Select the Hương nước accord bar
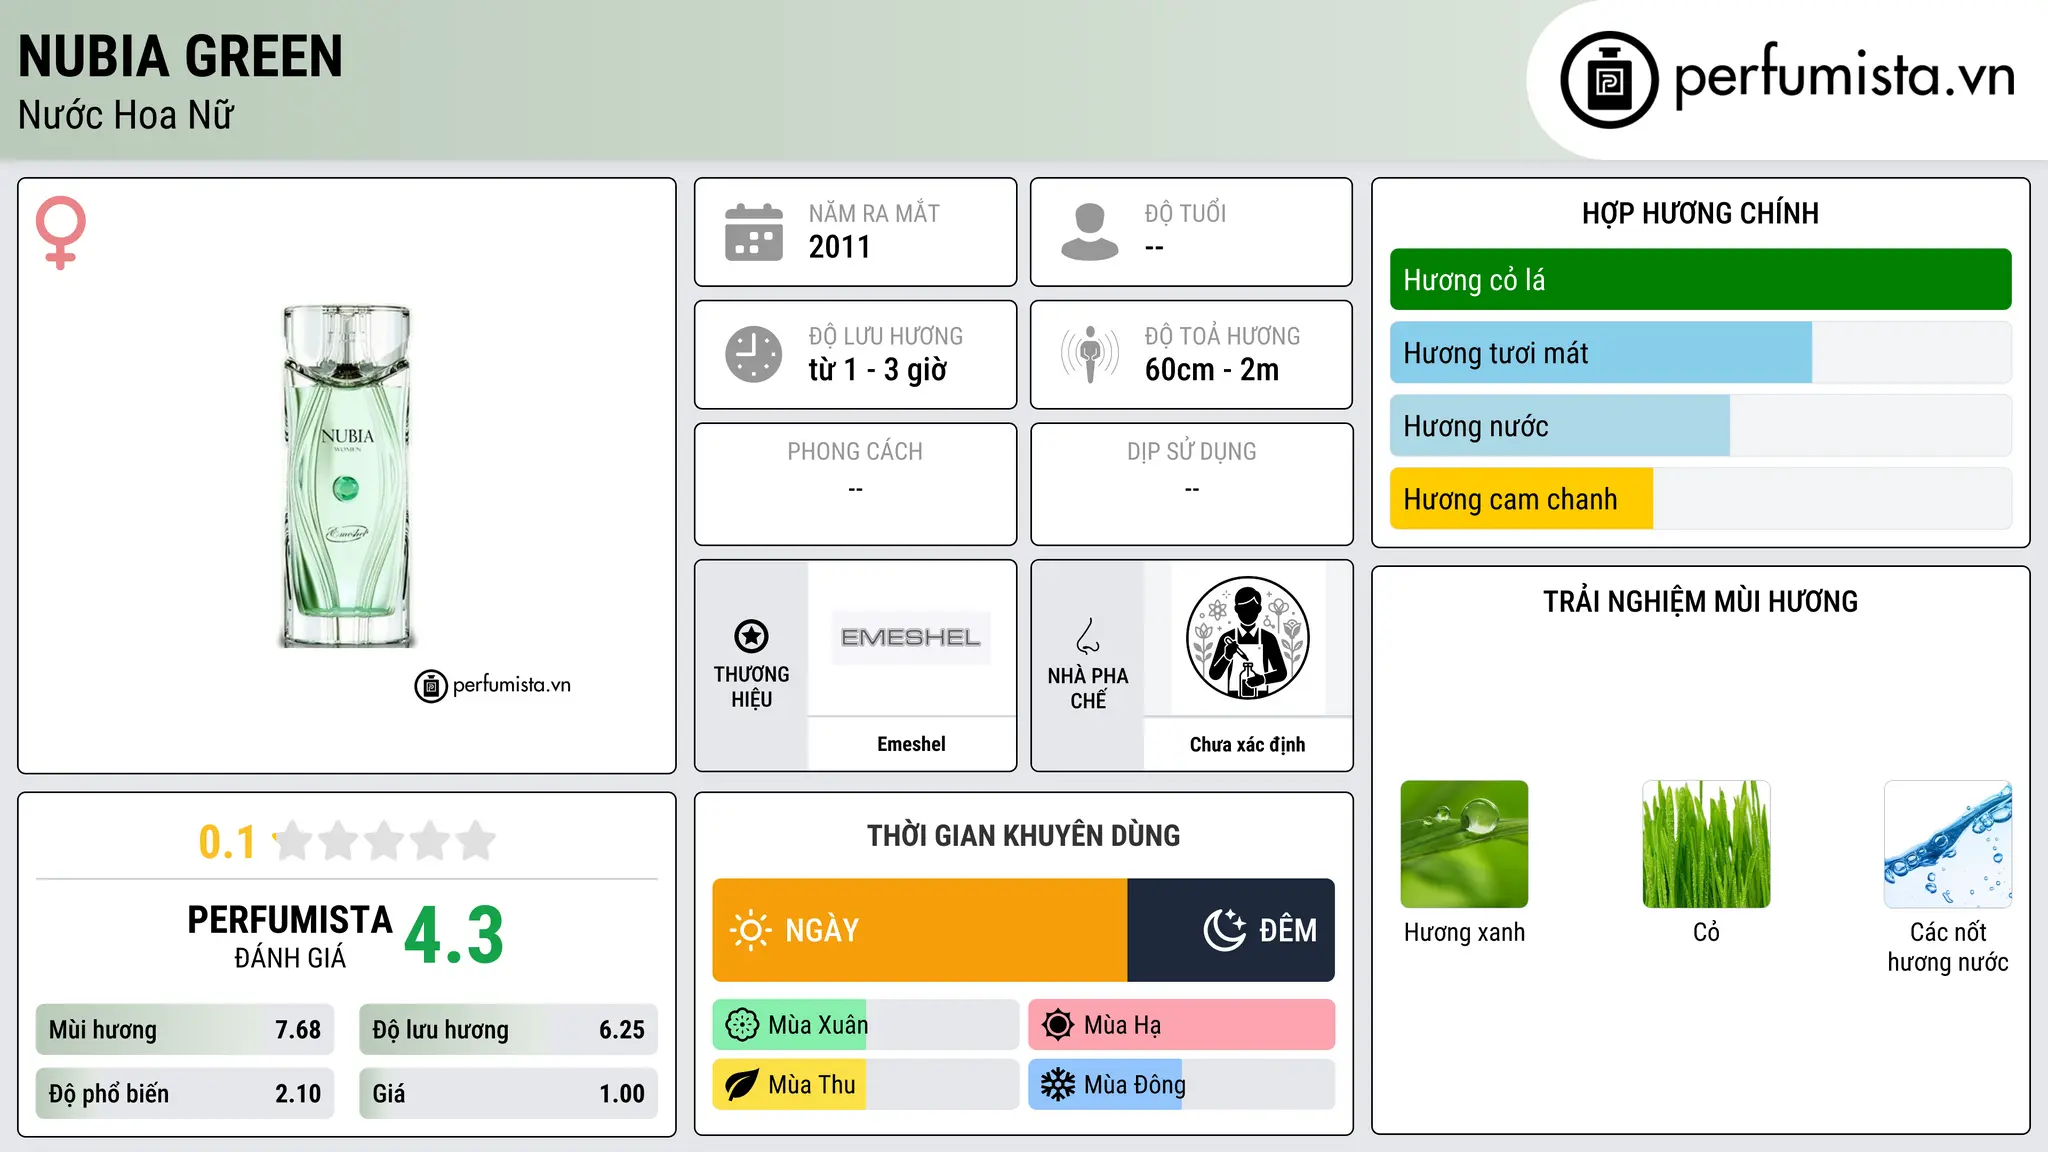 pyautogui.click(x=1700, y=426)
